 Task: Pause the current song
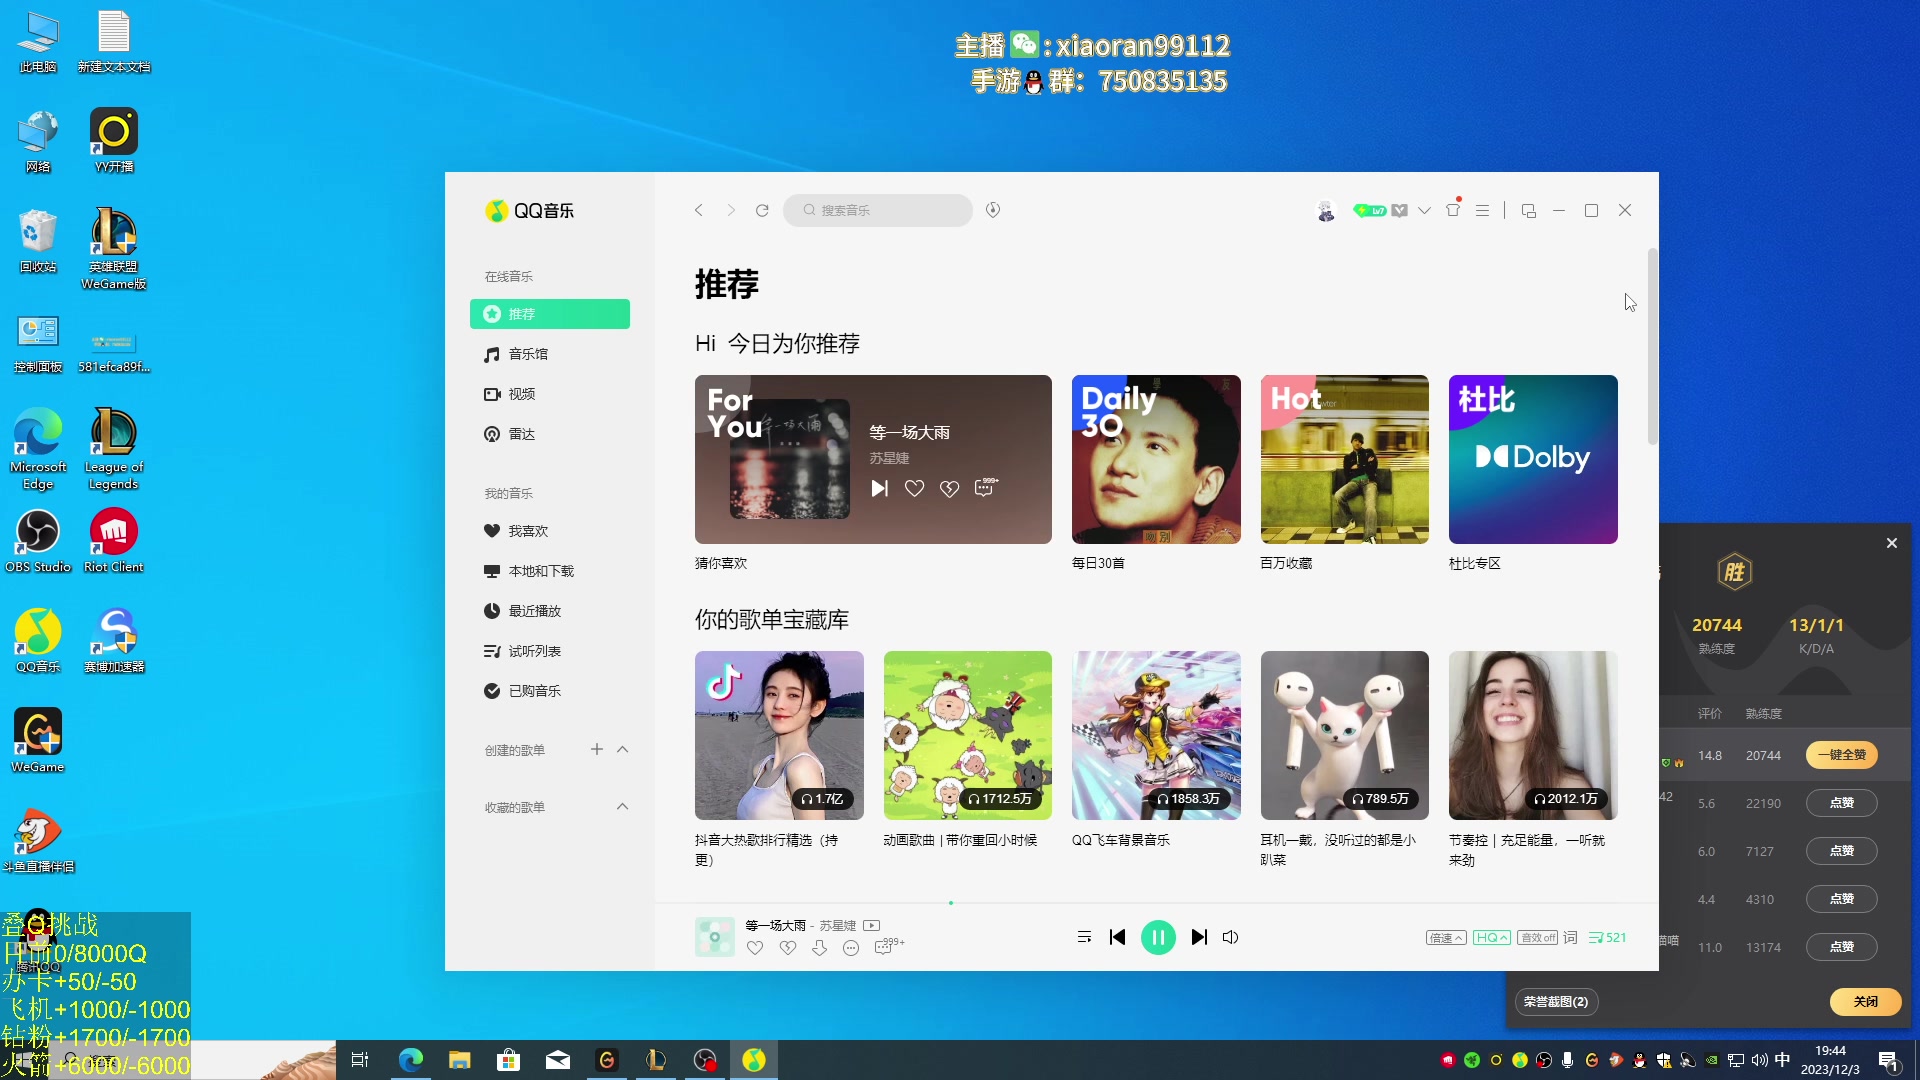click(1158, 937)
